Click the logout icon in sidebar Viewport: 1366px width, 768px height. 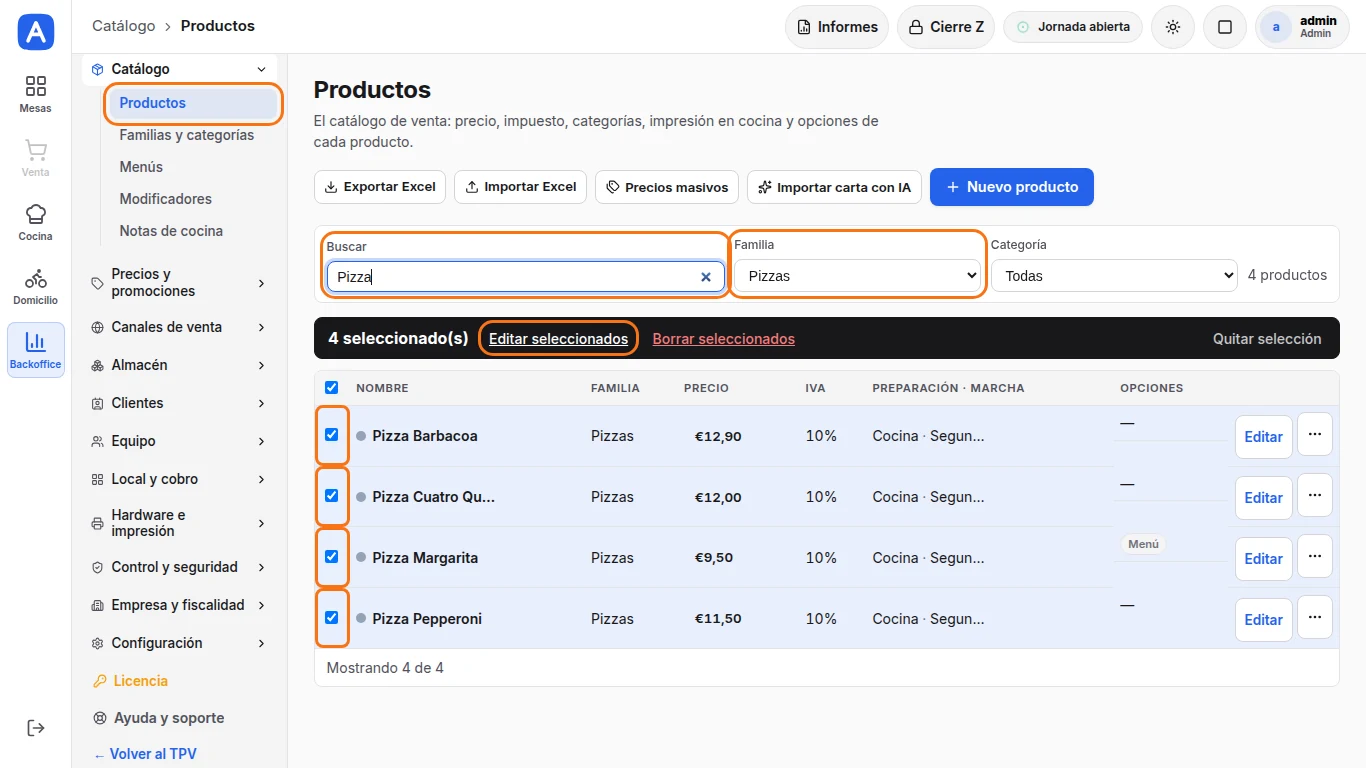[x=36, y=728]
